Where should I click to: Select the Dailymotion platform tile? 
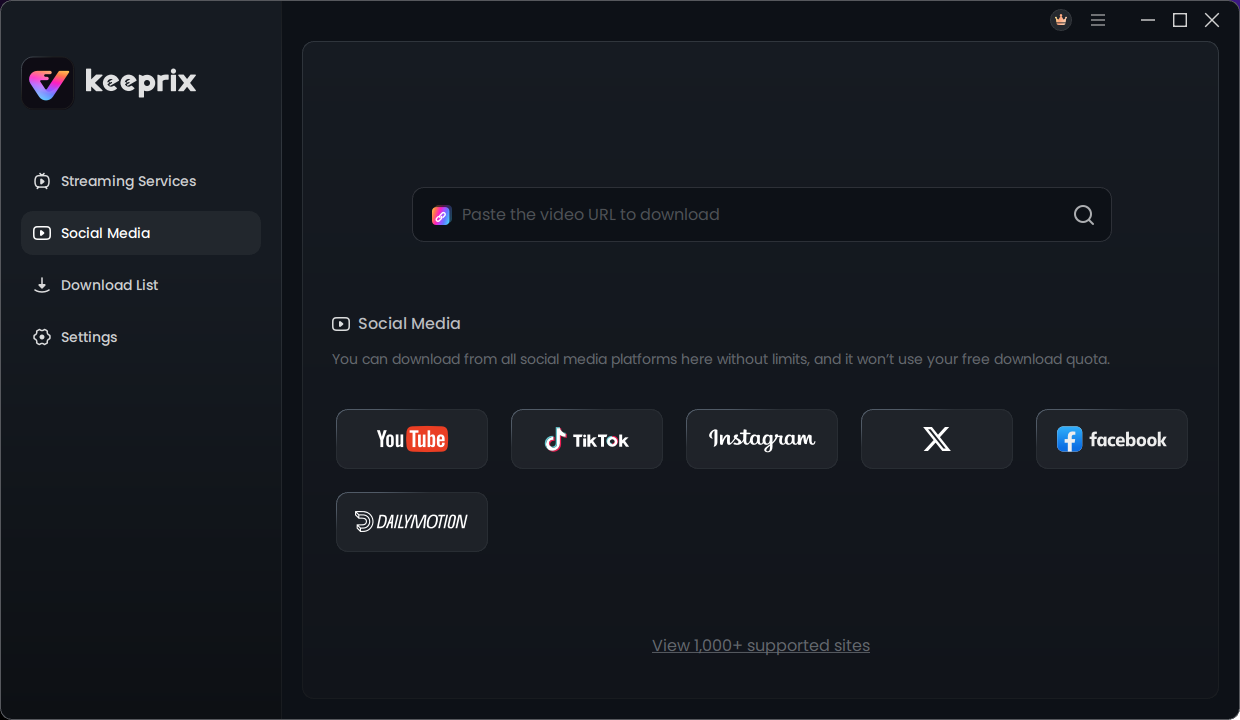[412, 522]
